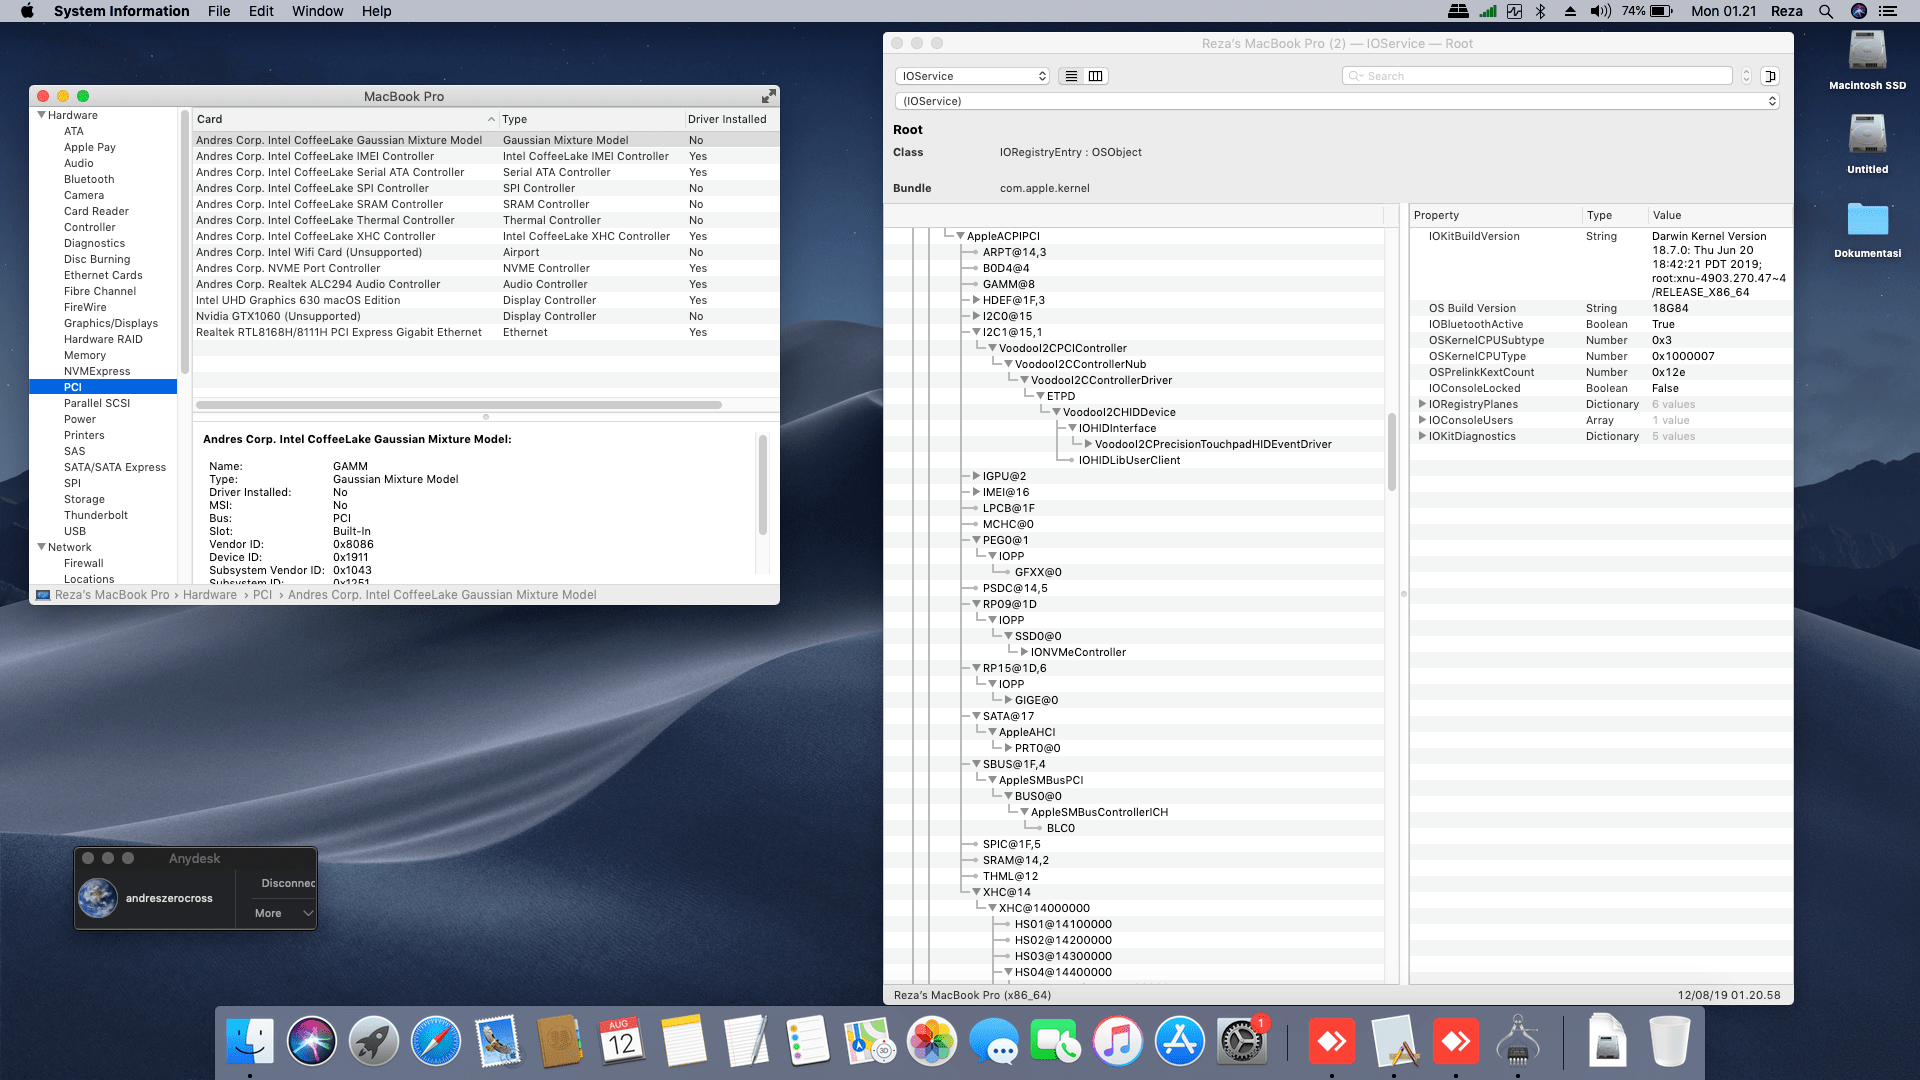This screenshot has width=1920, height=1080.
Task: Expand IORegistryPlanes dictionary property
Action: (x=1422, y=404)
